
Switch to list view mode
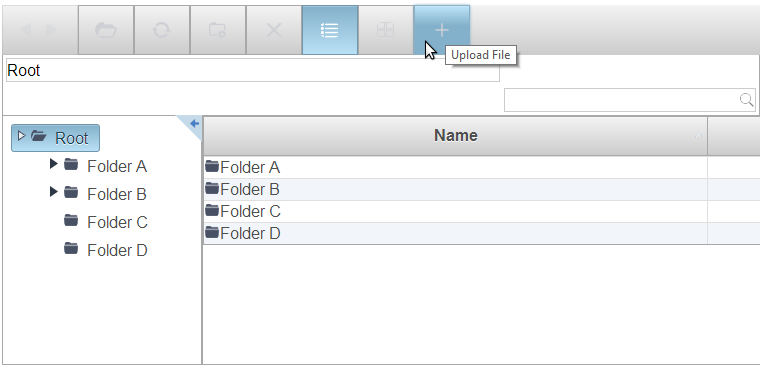coord(330,30)
